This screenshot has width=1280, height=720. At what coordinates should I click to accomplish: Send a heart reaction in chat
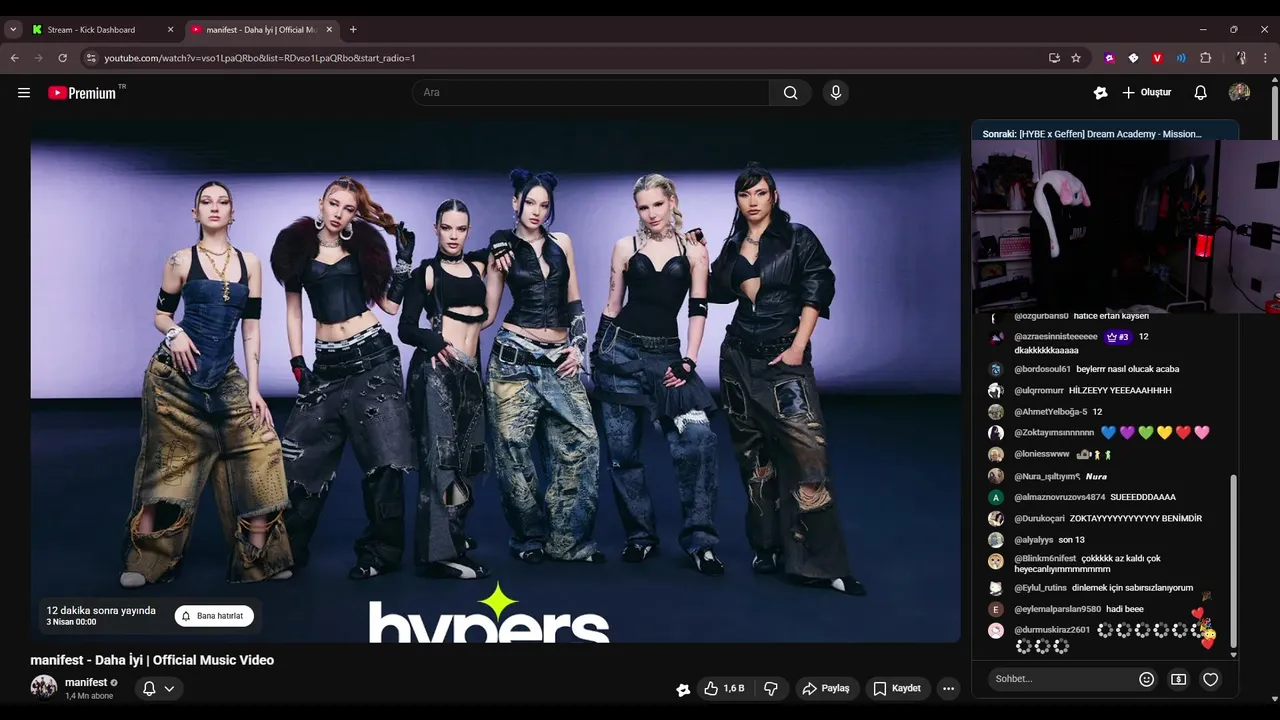tap(1211, 679)
